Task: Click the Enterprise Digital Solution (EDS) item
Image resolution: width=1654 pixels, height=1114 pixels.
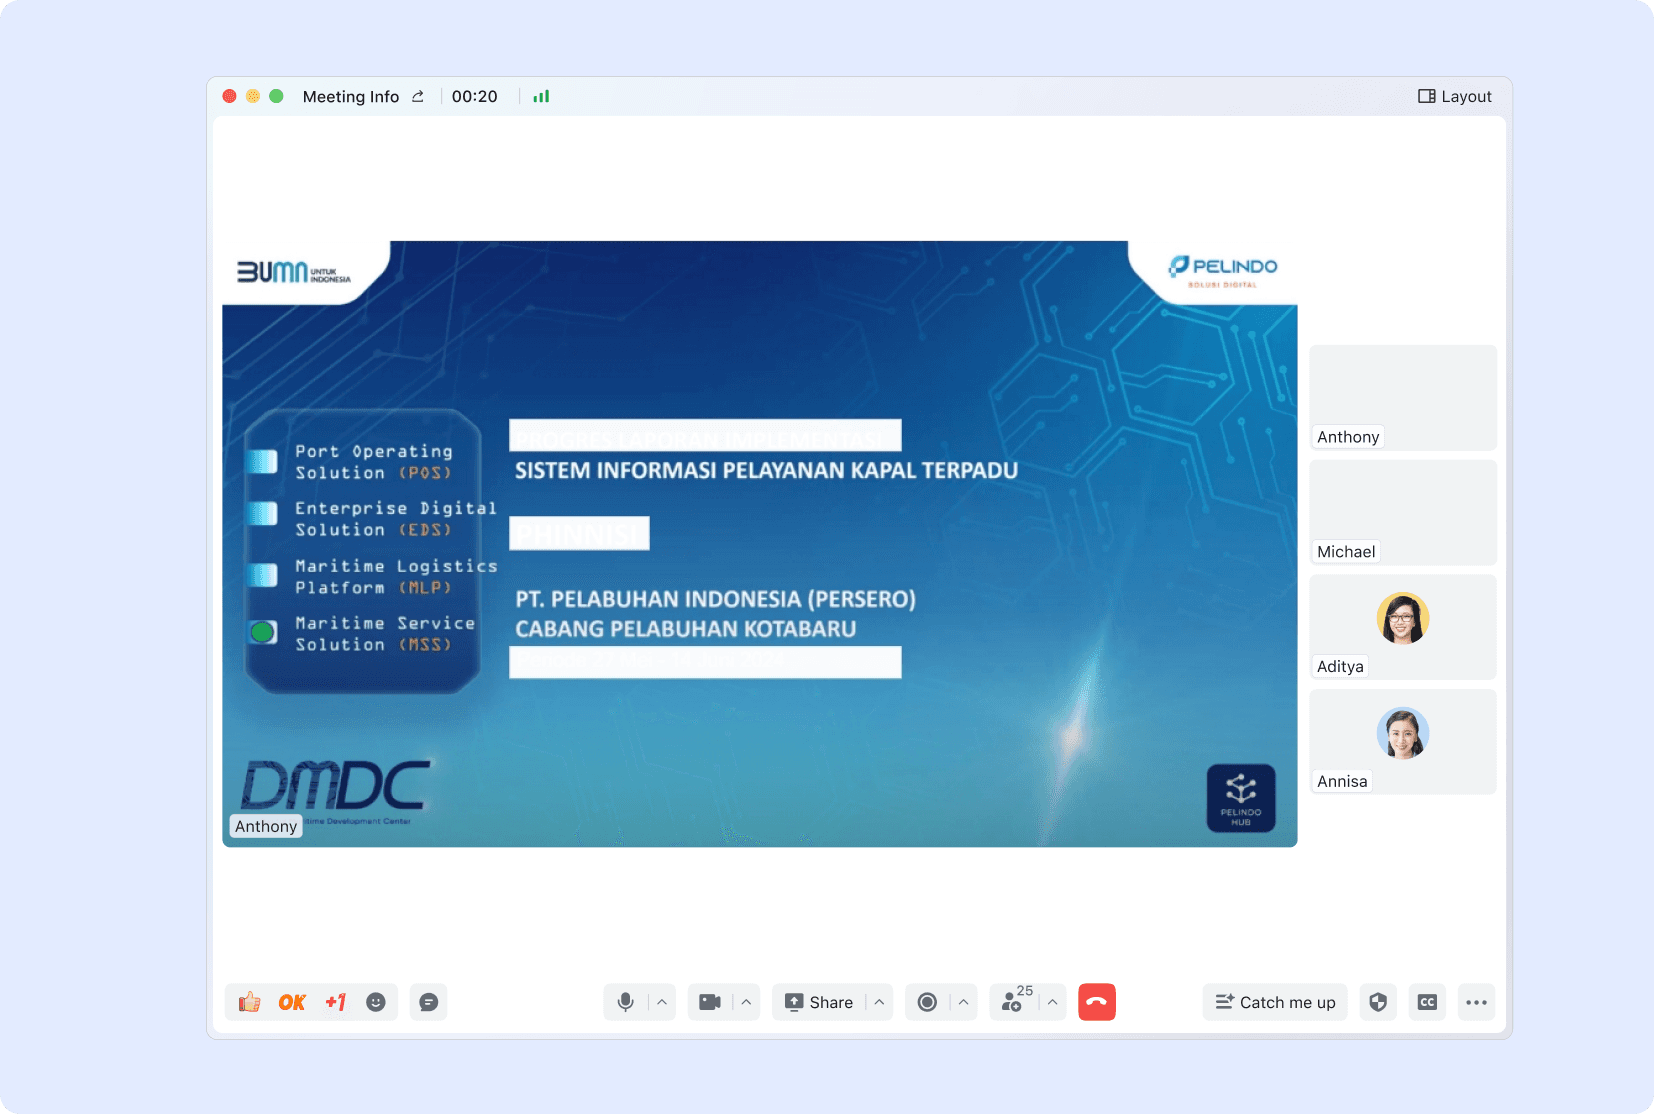Action: (x=395, y=519)
